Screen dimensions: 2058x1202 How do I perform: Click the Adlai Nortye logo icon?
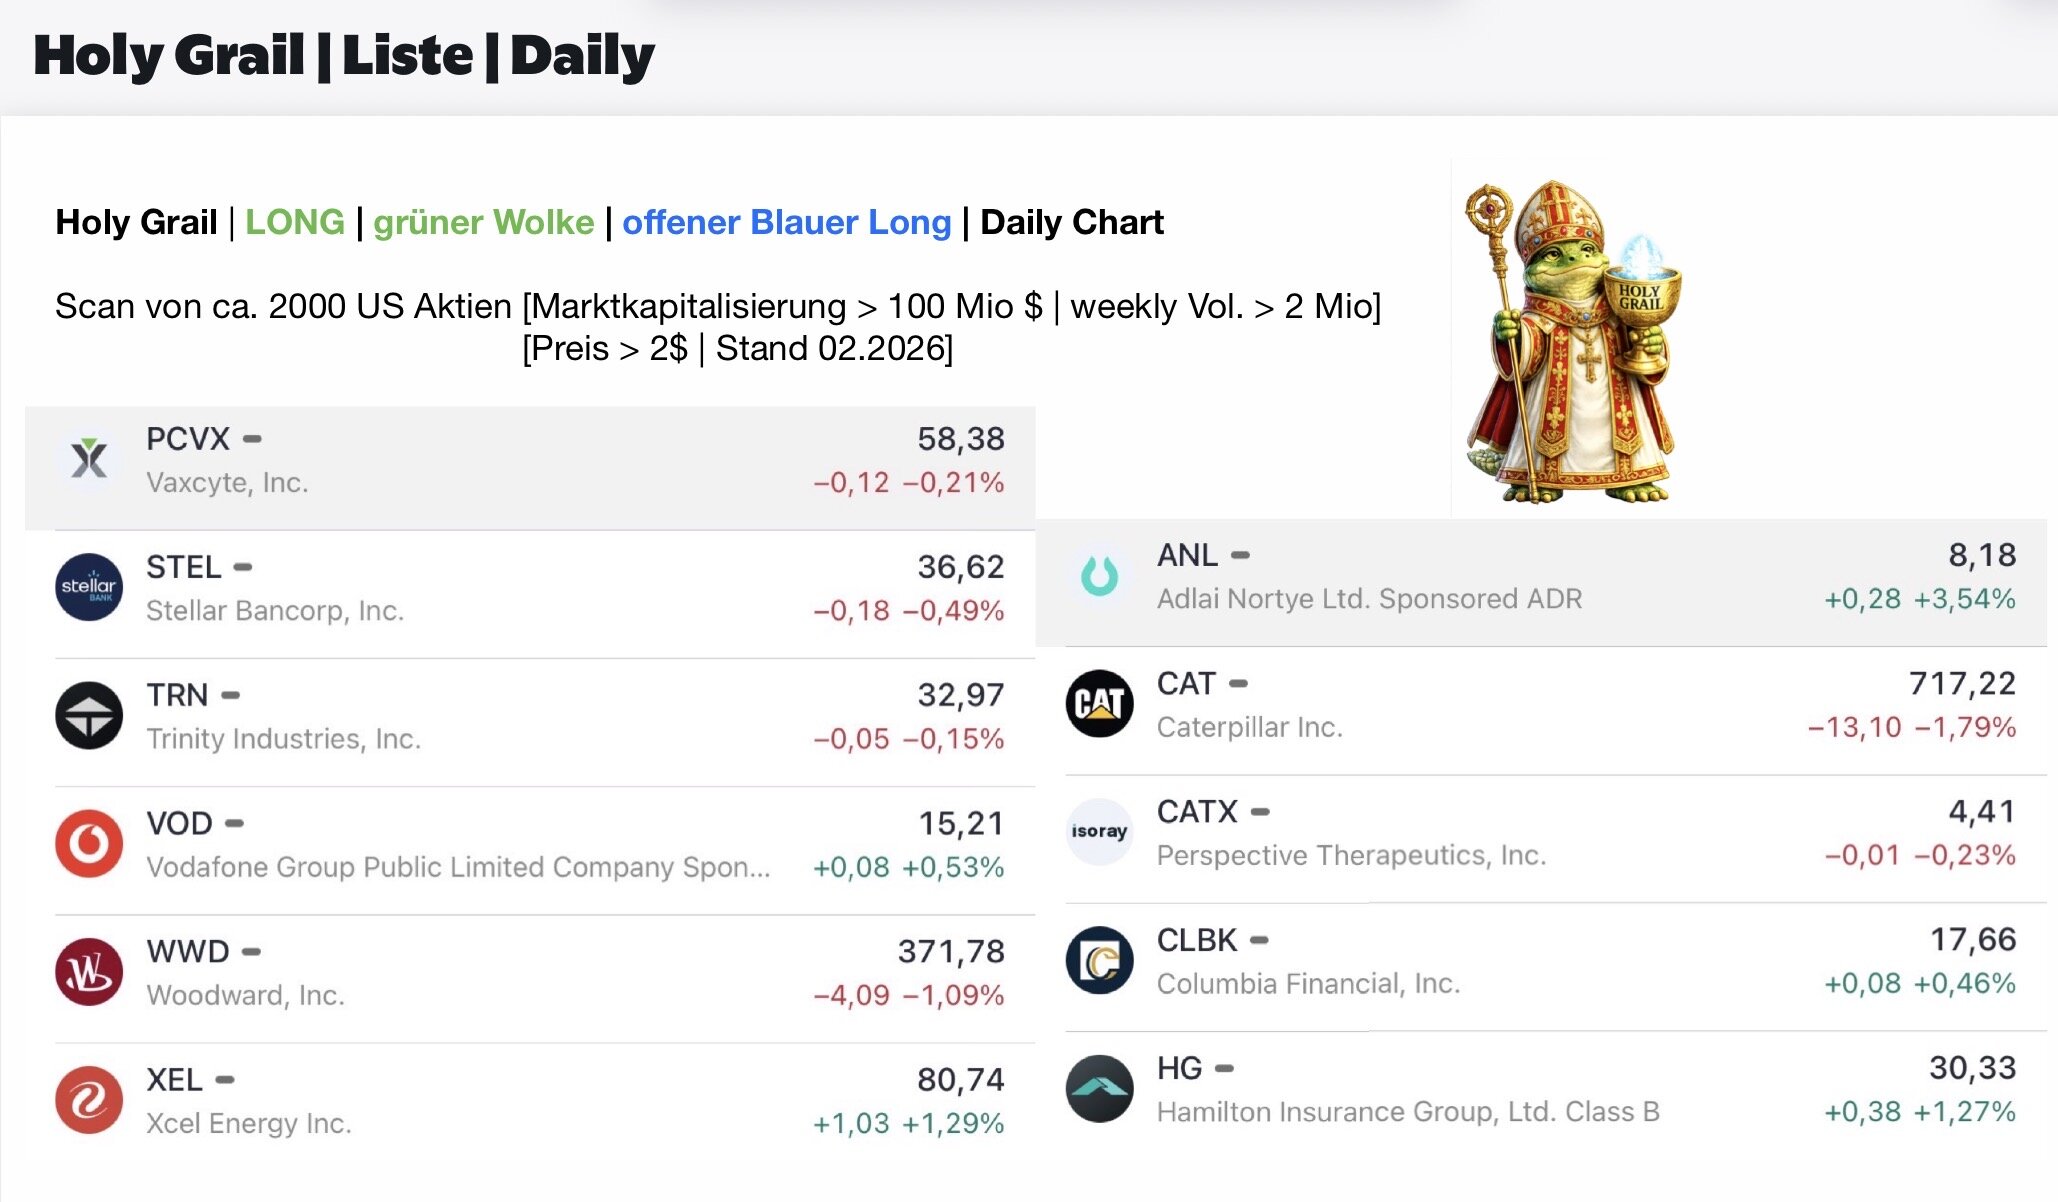[1099, 576]
